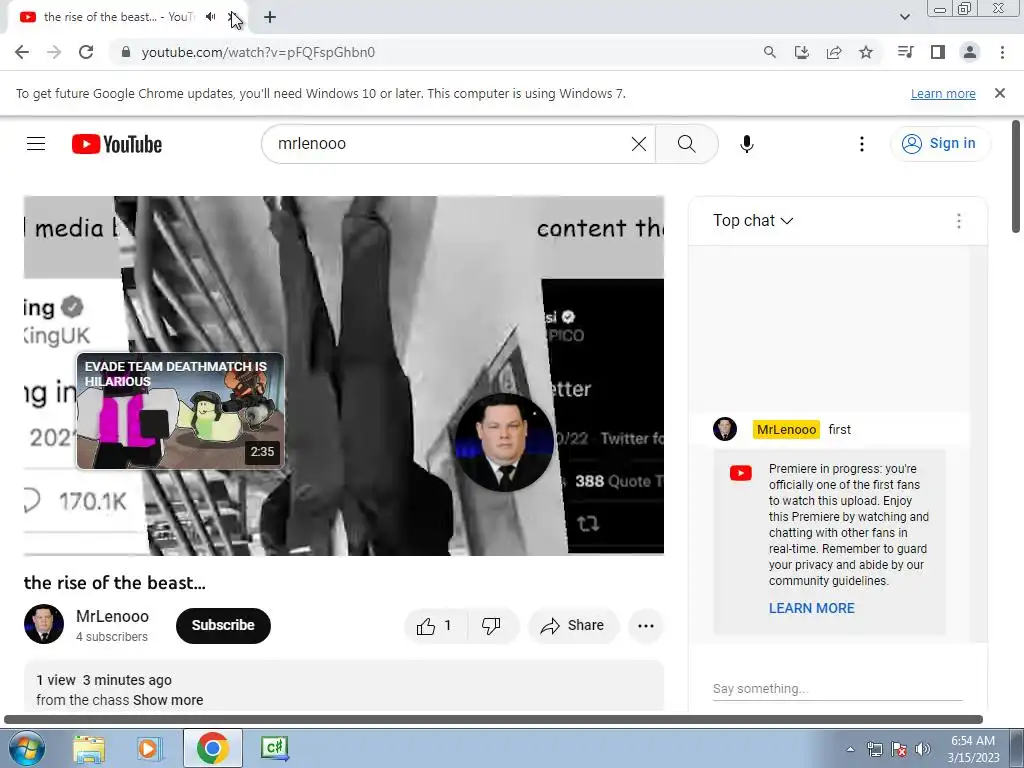View site info via padlock icon
The image size is (1024, 768).
[126, 52]
